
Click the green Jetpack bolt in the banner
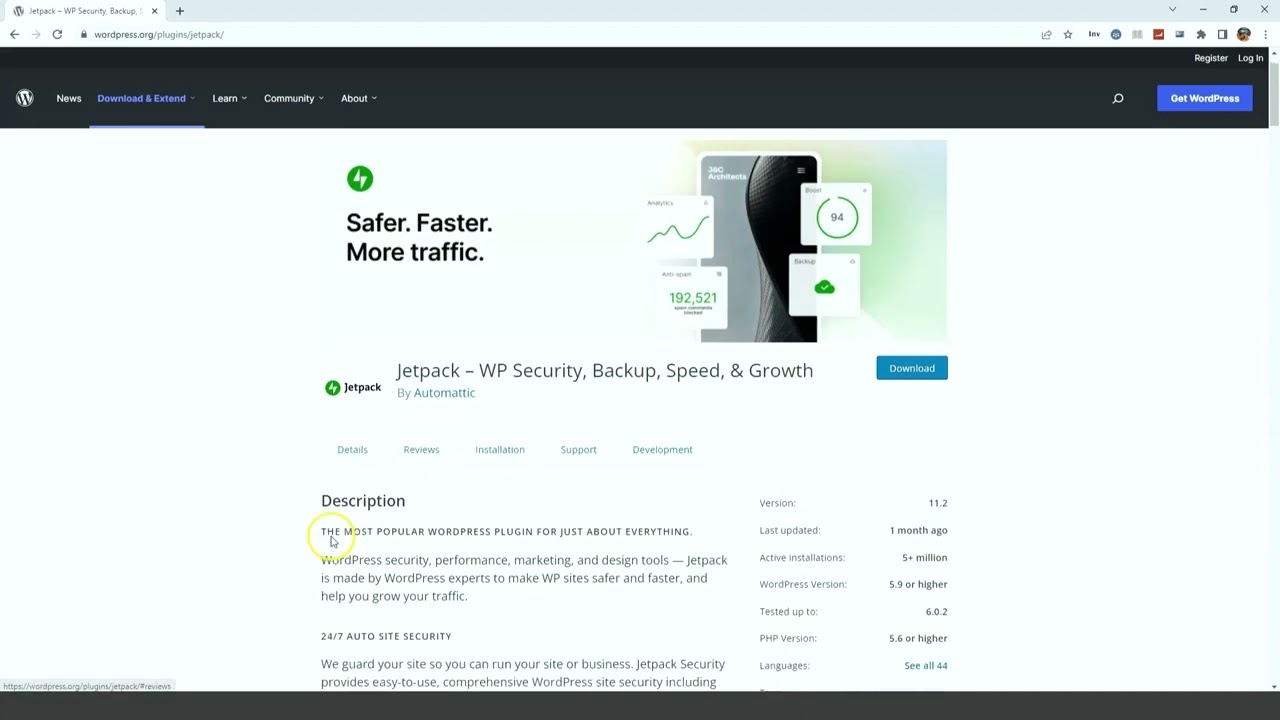point(360,179)
